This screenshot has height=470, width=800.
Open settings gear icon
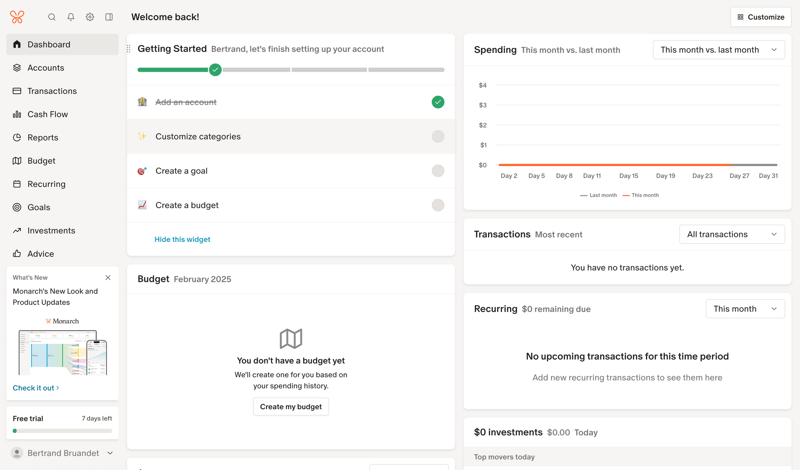coord(90,17)
